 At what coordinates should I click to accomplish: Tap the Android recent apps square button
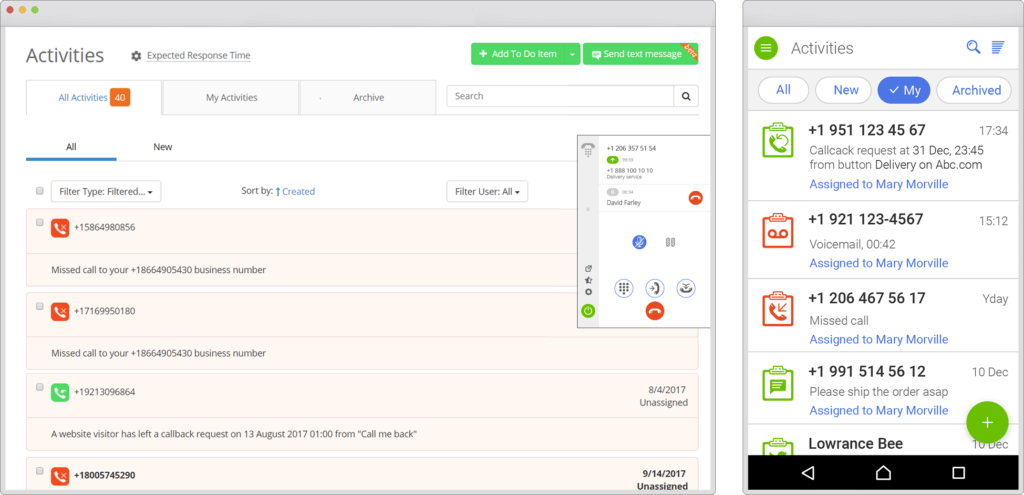(959, 473)
